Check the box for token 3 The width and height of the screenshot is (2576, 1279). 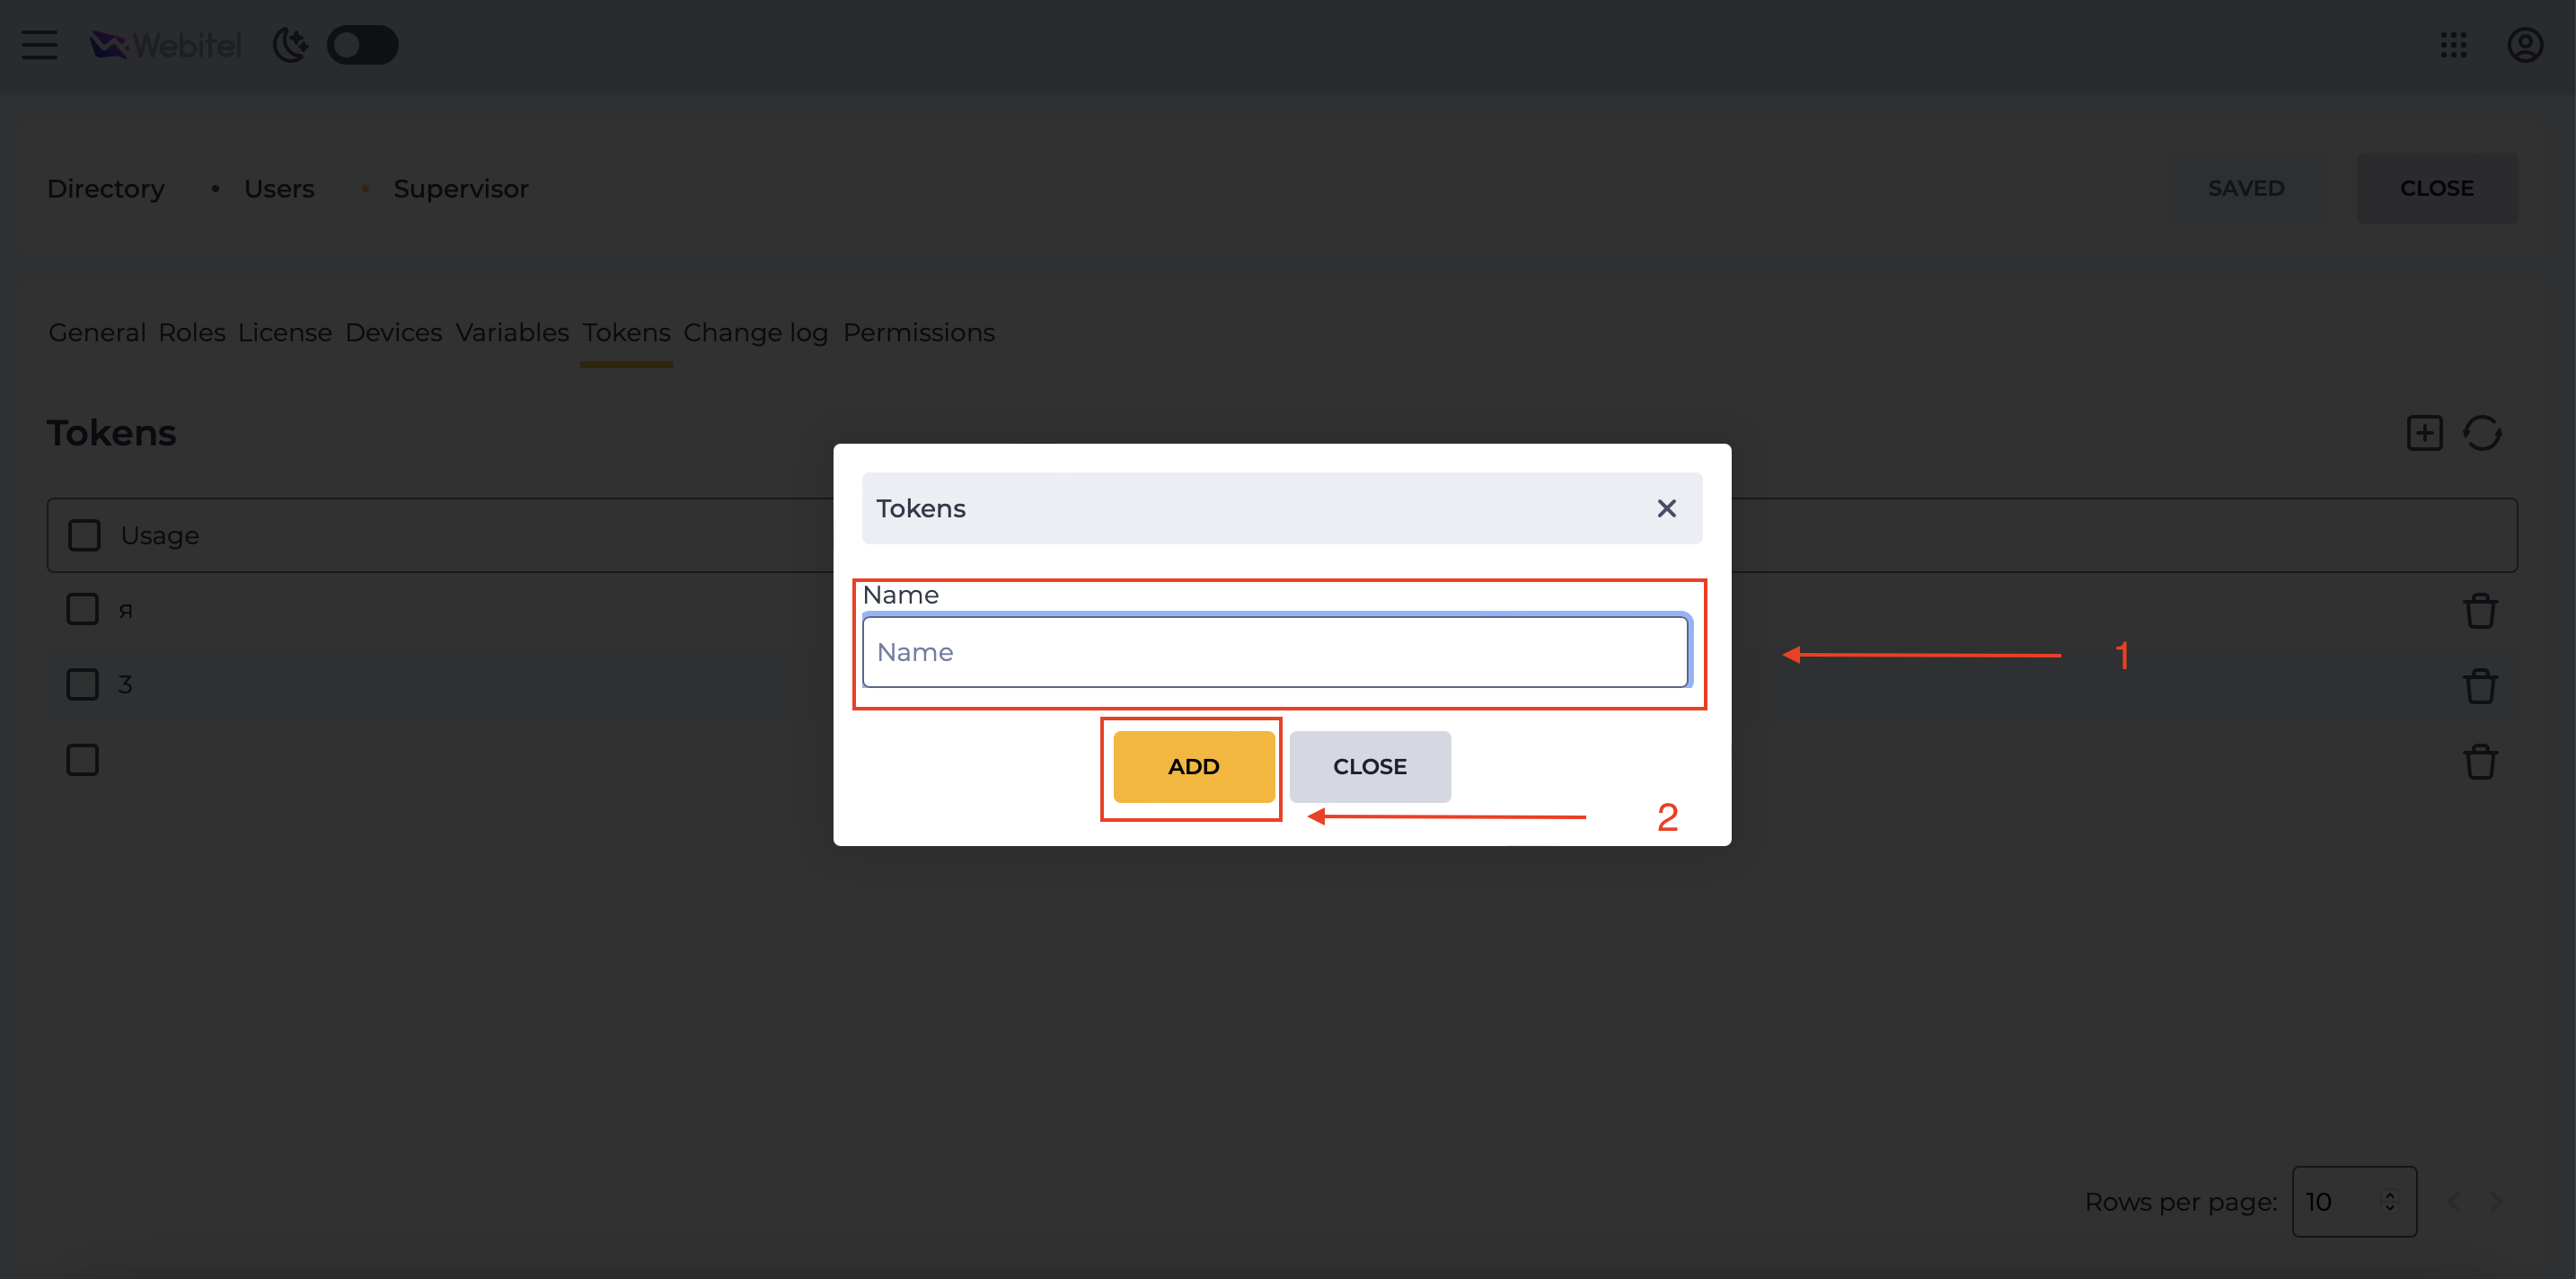(82, 684)
